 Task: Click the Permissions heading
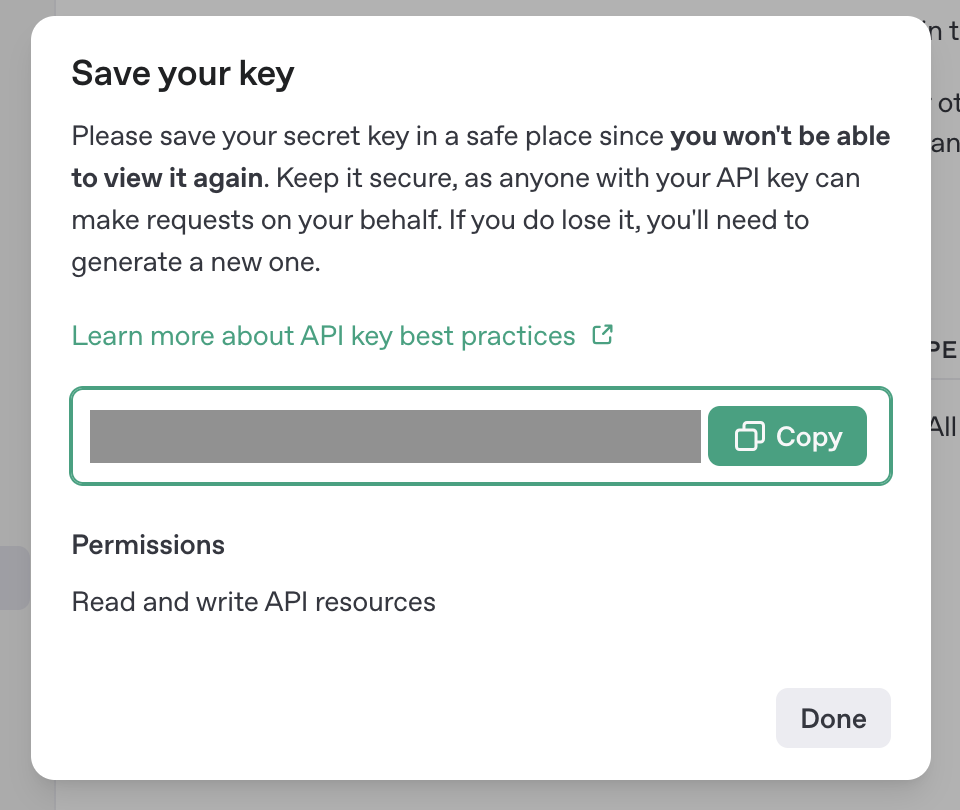[x=148, y=545]
